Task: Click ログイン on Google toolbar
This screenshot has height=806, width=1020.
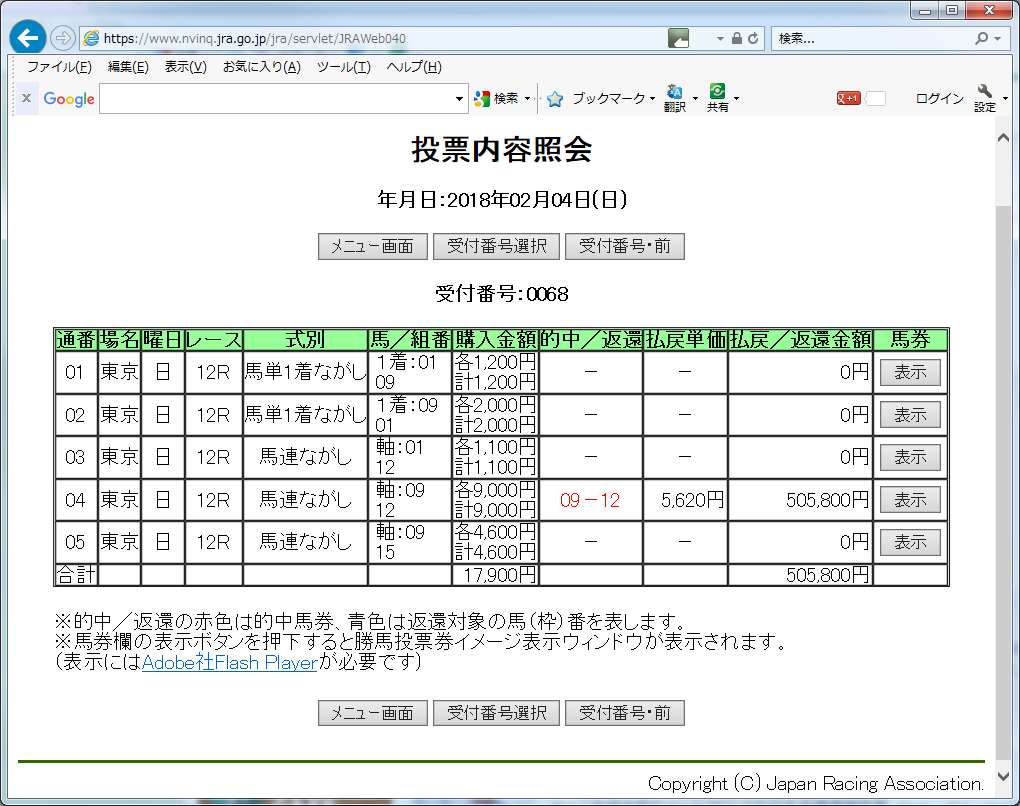Action: tap(939, 98)
